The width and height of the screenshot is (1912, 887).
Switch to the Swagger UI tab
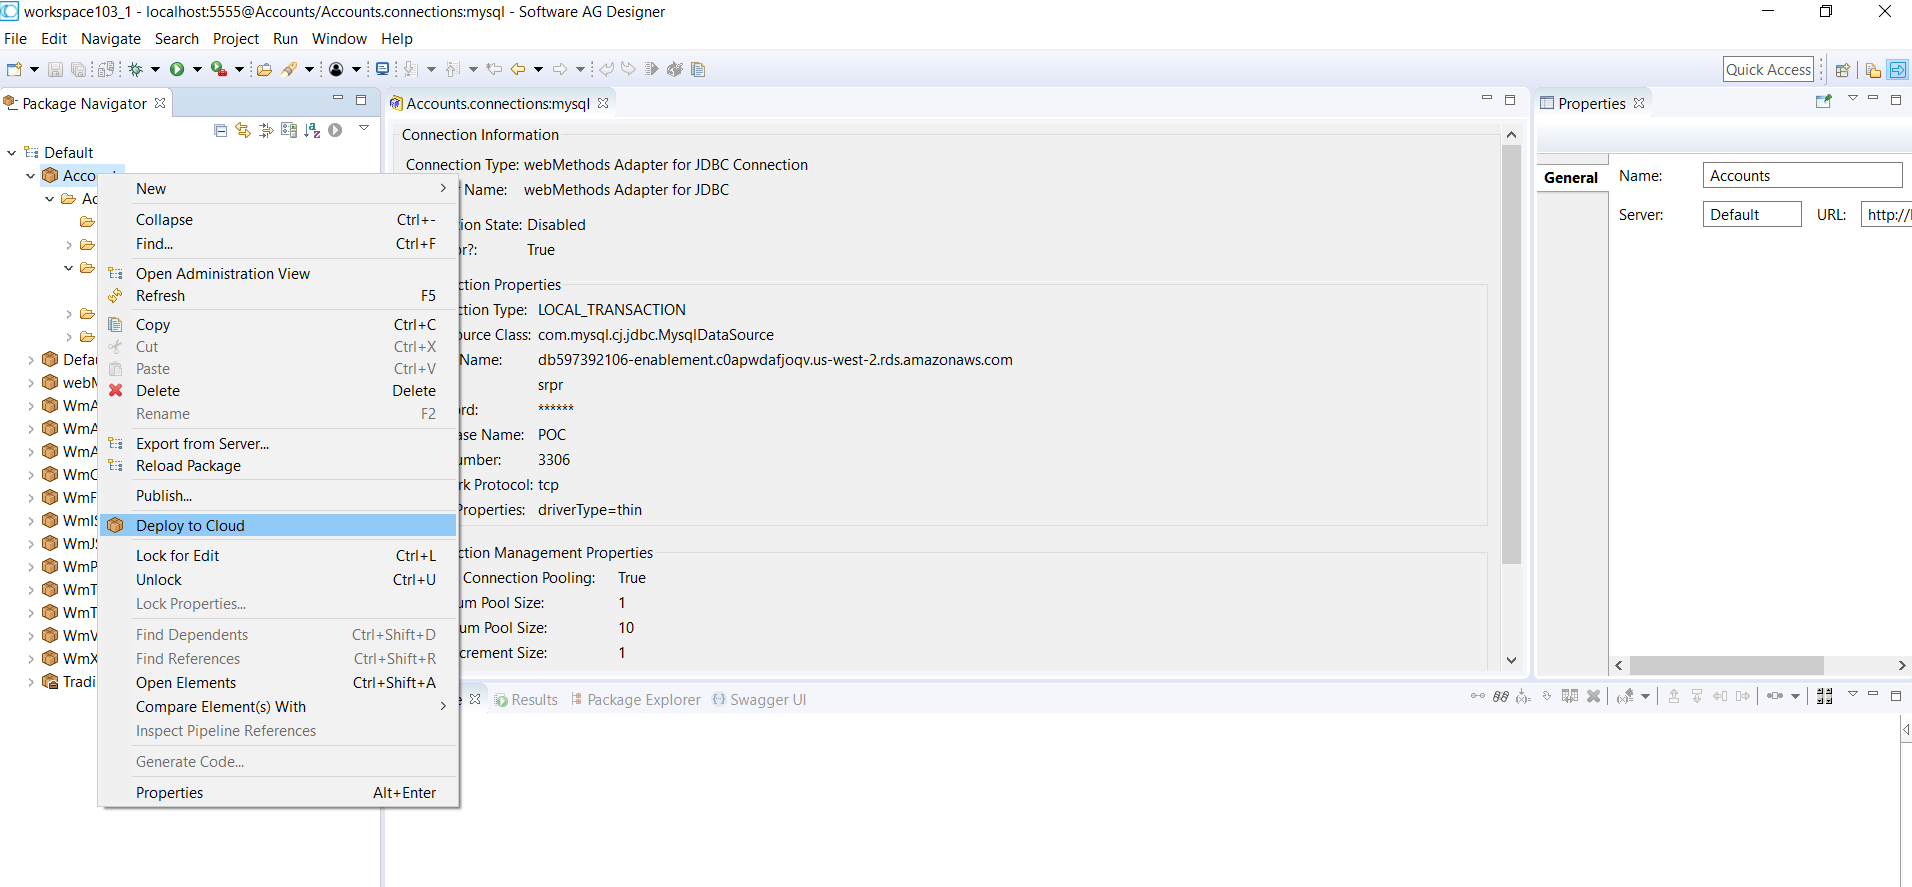[759, 700]
